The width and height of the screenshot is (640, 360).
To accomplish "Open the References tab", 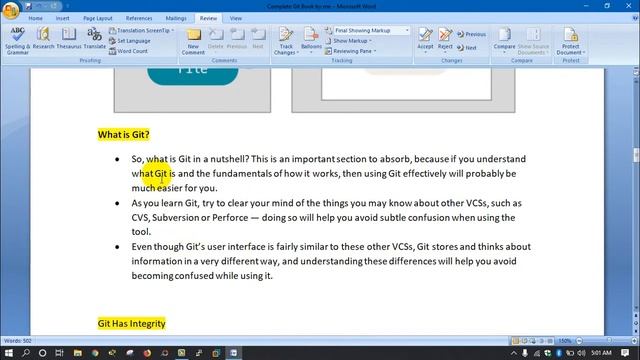I will tap(139, 18).
